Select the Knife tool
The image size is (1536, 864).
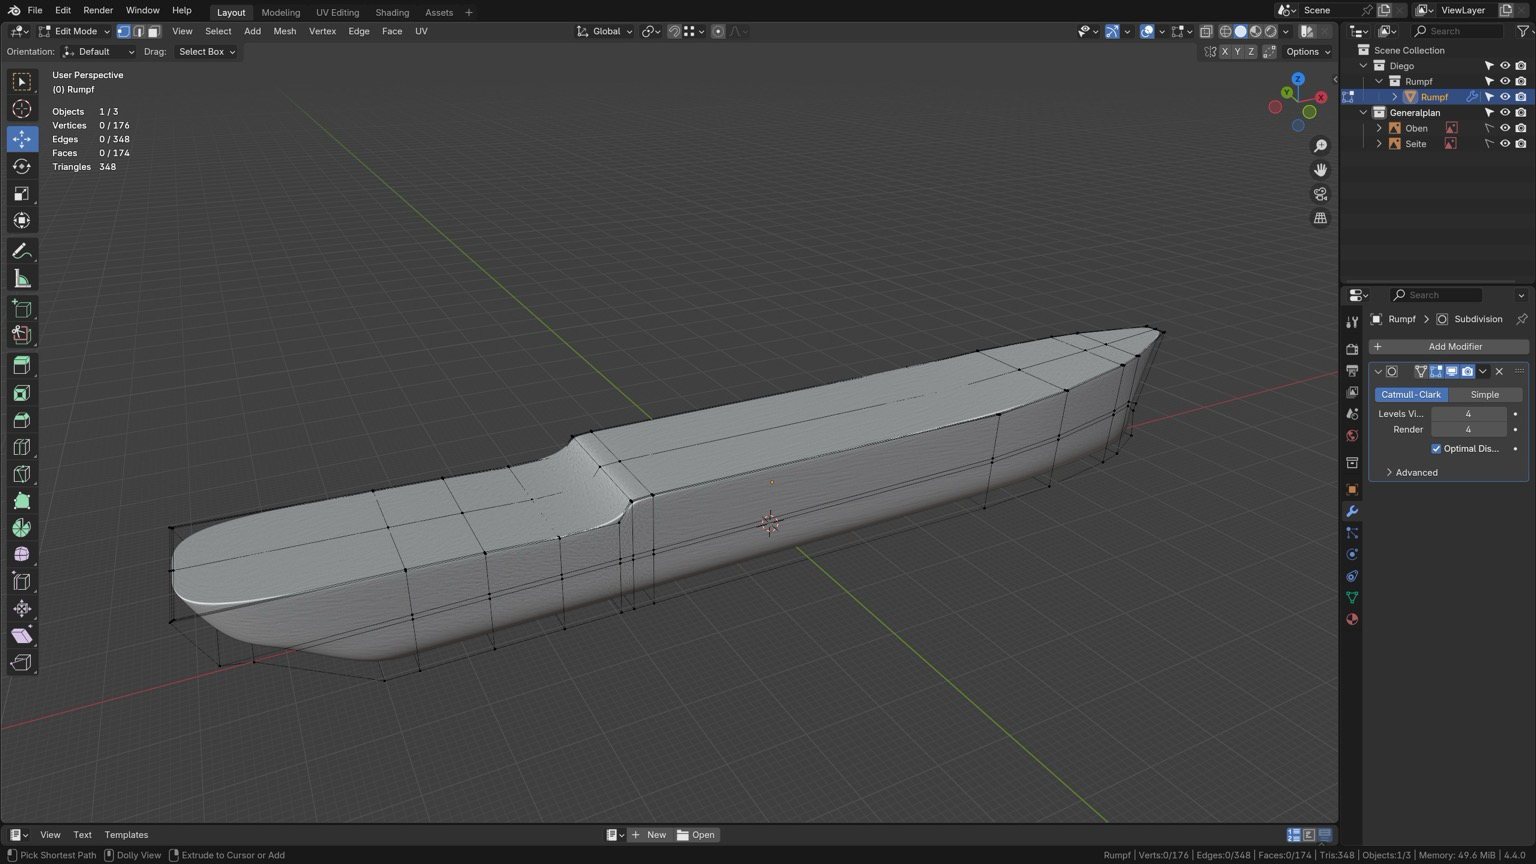22,474
